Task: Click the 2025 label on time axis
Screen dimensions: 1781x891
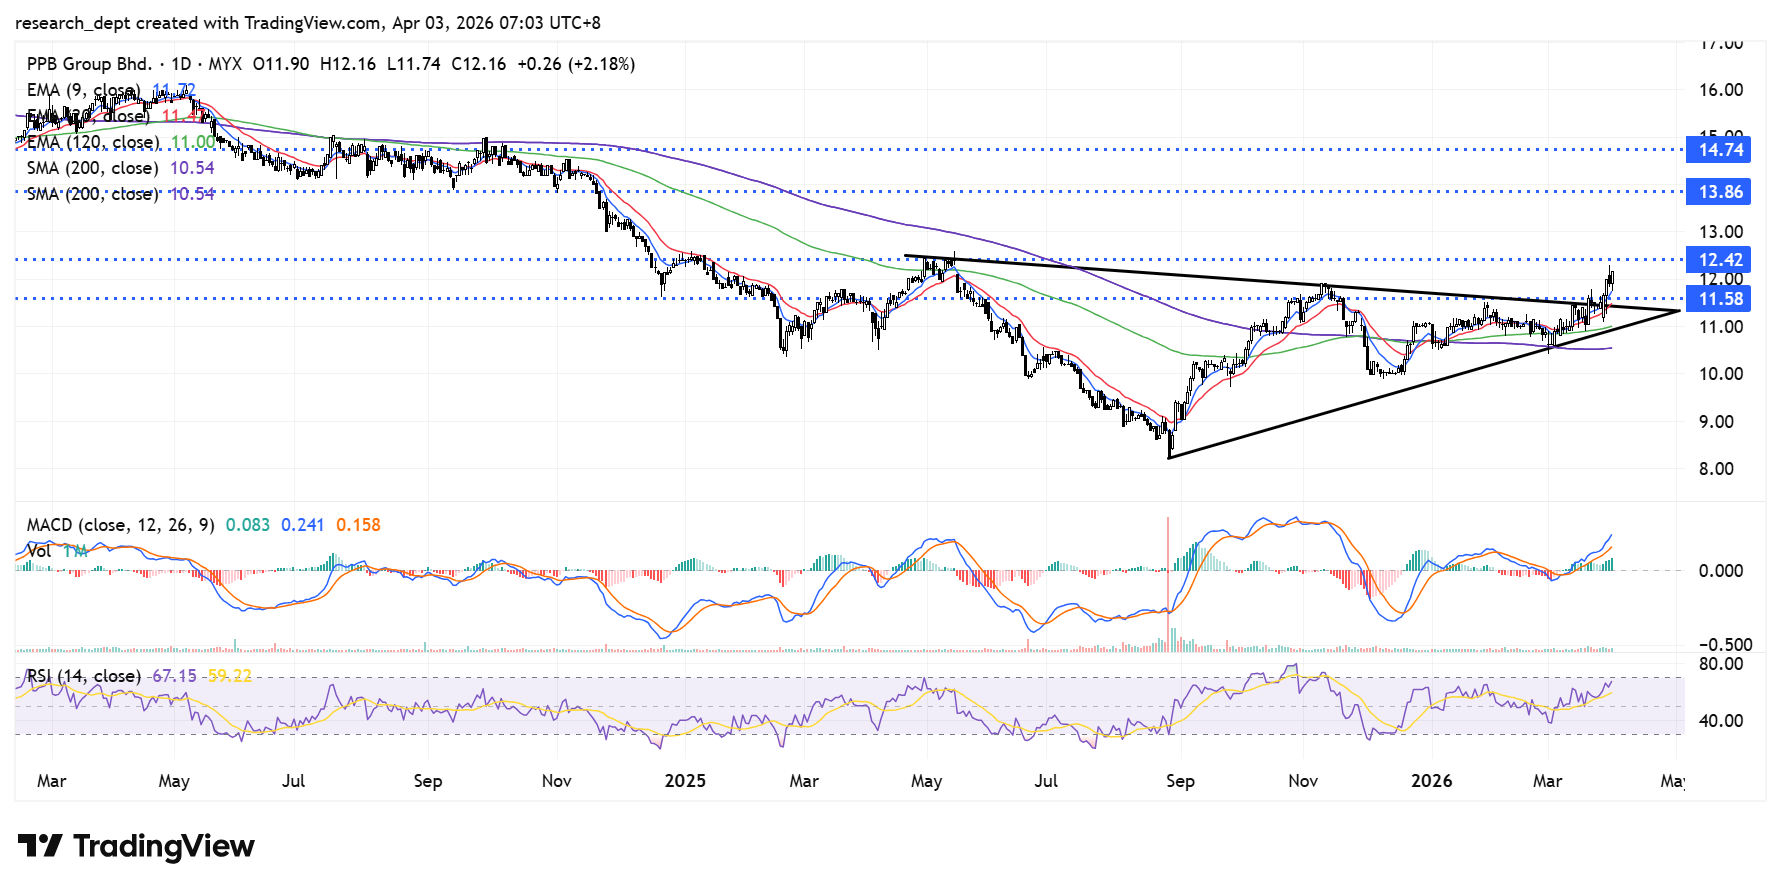Action: click(685, 781)
